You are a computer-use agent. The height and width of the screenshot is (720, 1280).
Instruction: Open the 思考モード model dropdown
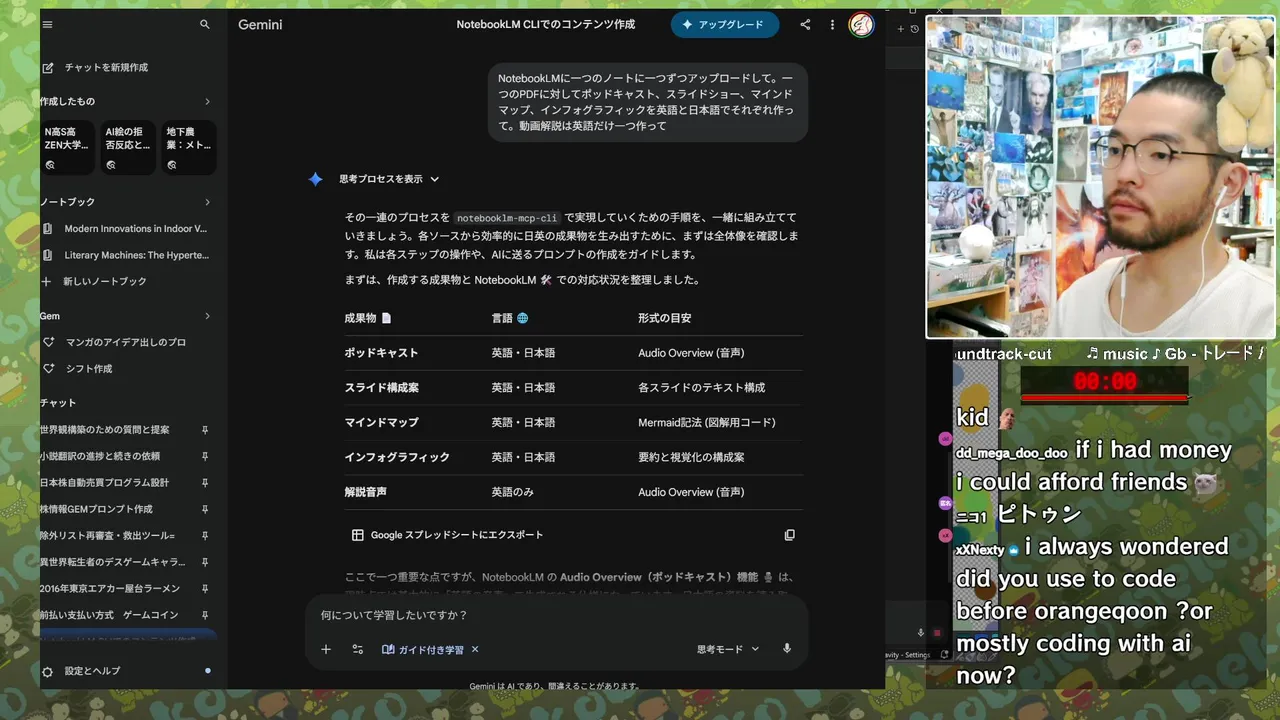pos(728,649)
